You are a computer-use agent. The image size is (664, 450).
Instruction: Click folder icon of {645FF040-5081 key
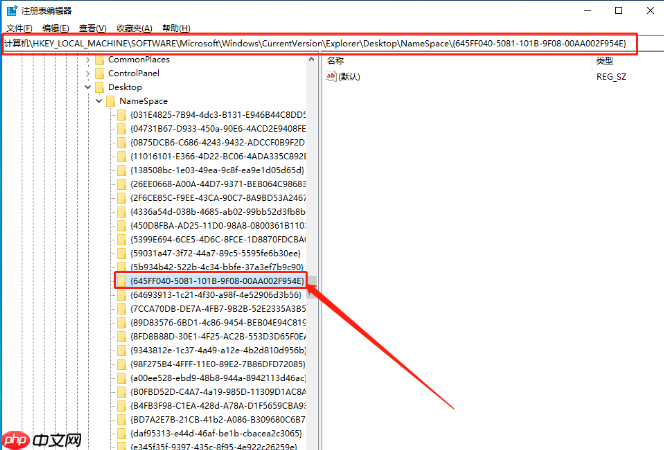(122, 281)
